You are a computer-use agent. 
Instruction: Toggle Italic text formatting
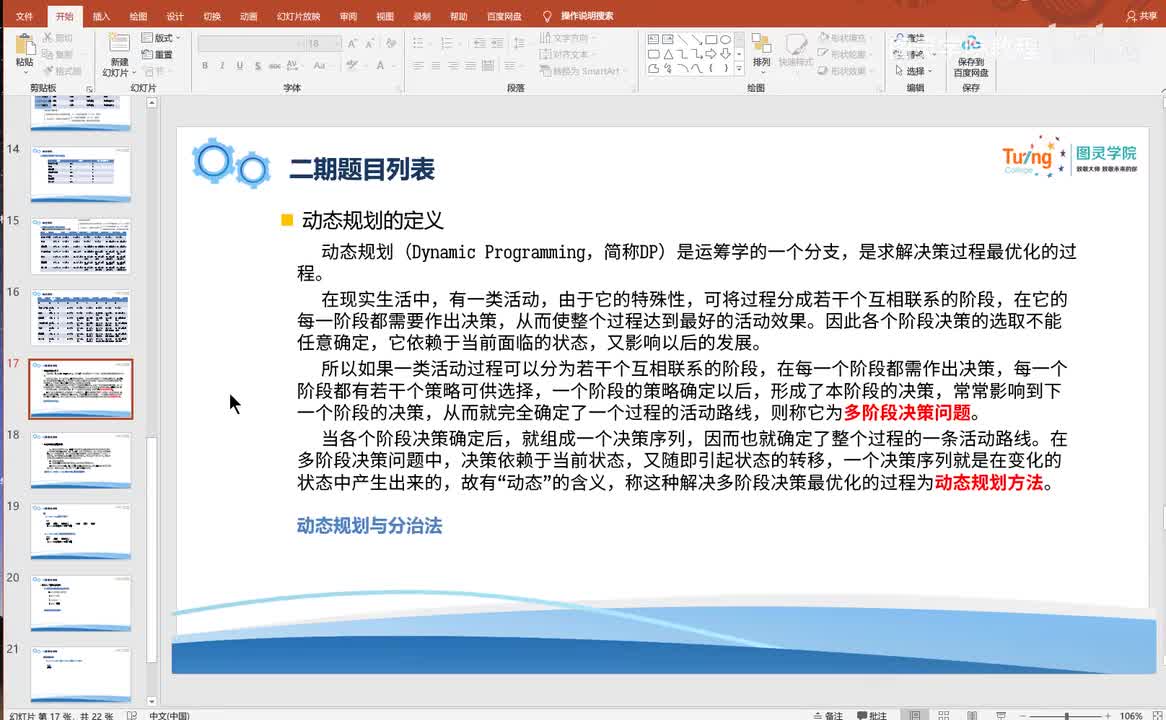click(222, 65)
